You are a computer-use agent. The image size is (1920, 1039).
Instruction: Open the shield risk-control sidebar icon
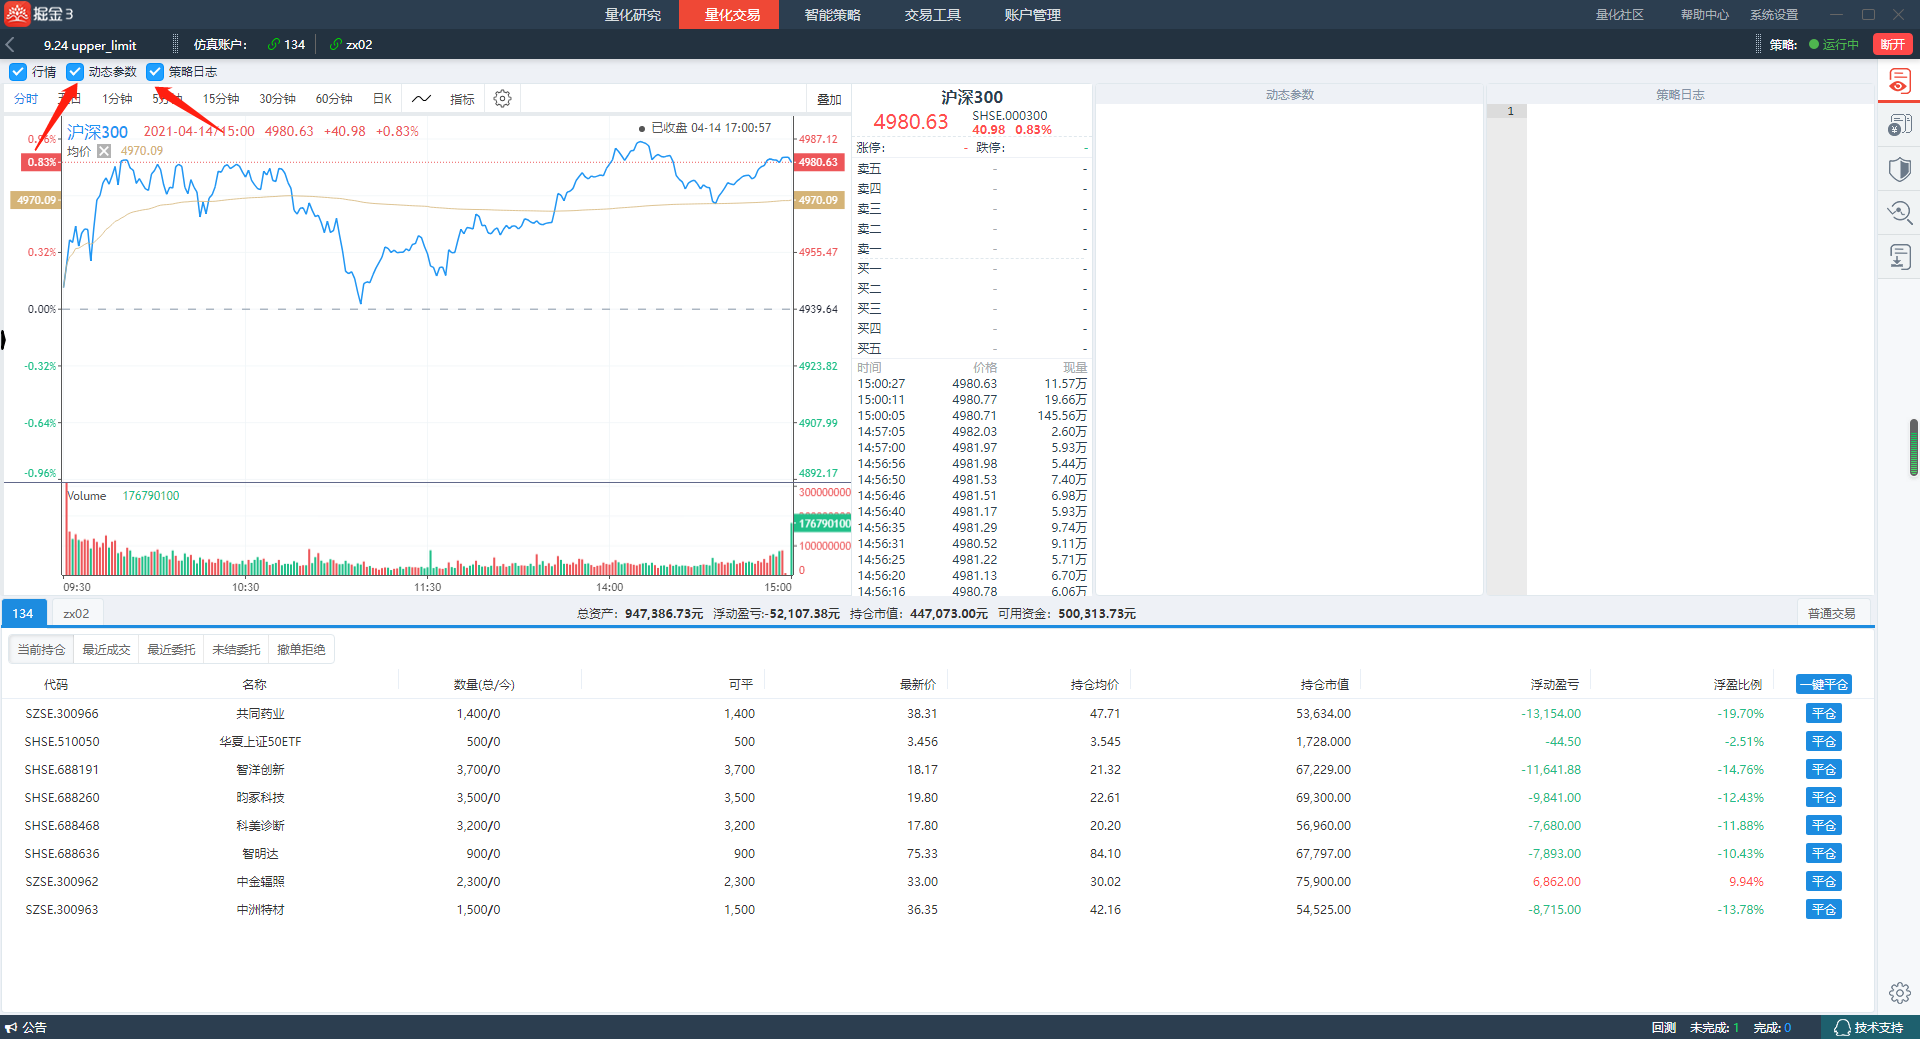(1899, 169)
